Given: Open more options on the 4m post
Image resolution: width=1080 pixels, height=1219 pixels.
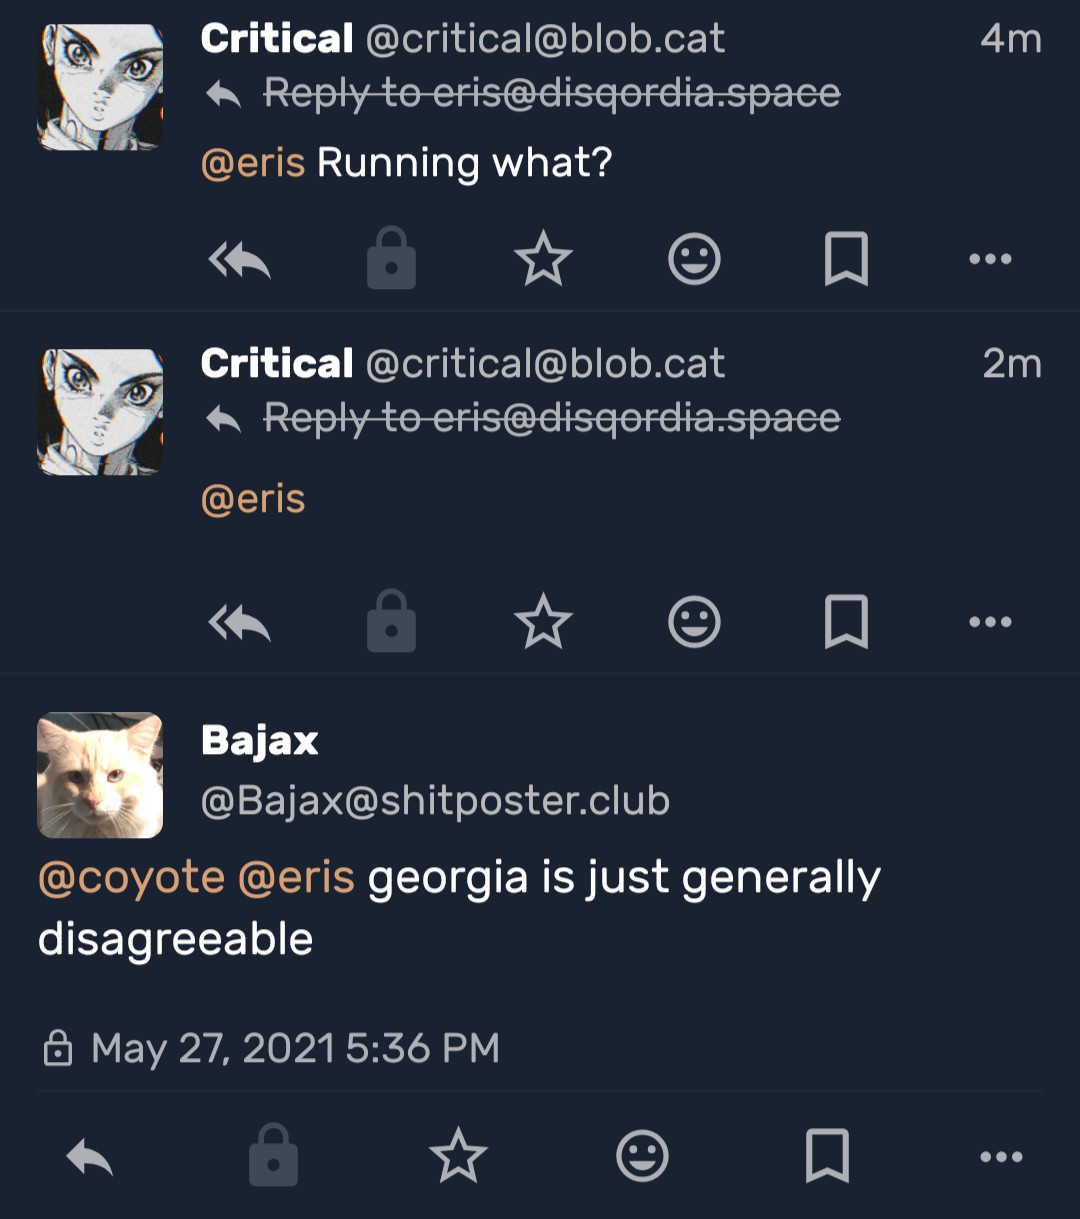Looking at the screenshot, I should tap(990, 260).
